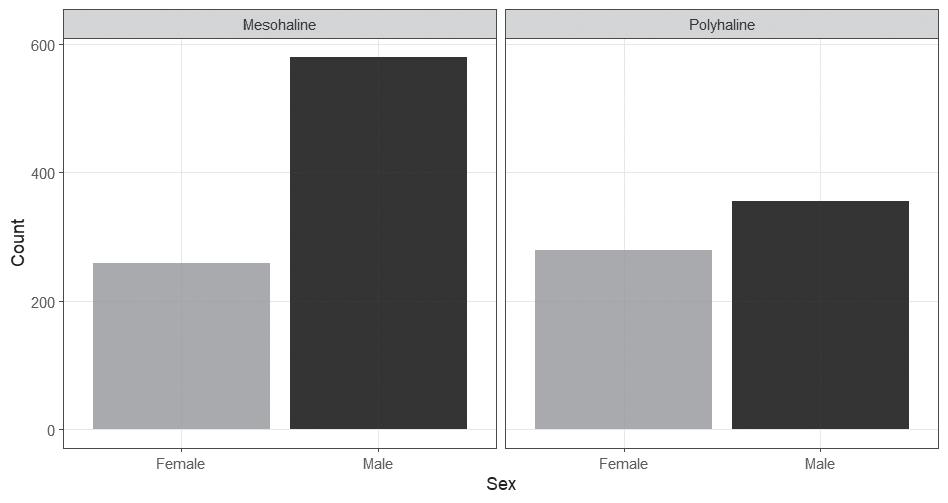The width and height of the screenshot is (948, 503).
Task: Click the Mesohaline facet strip label
Action: pyautogui.click(x=279, y=25)
